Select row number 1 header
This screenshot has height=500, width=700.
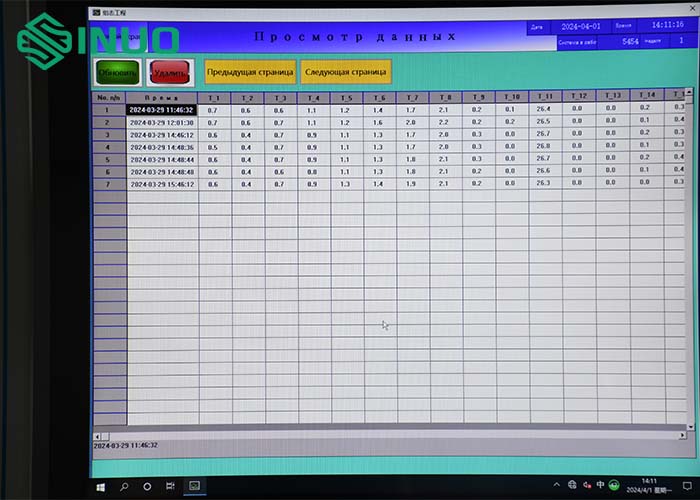click(x=108, y=110)
